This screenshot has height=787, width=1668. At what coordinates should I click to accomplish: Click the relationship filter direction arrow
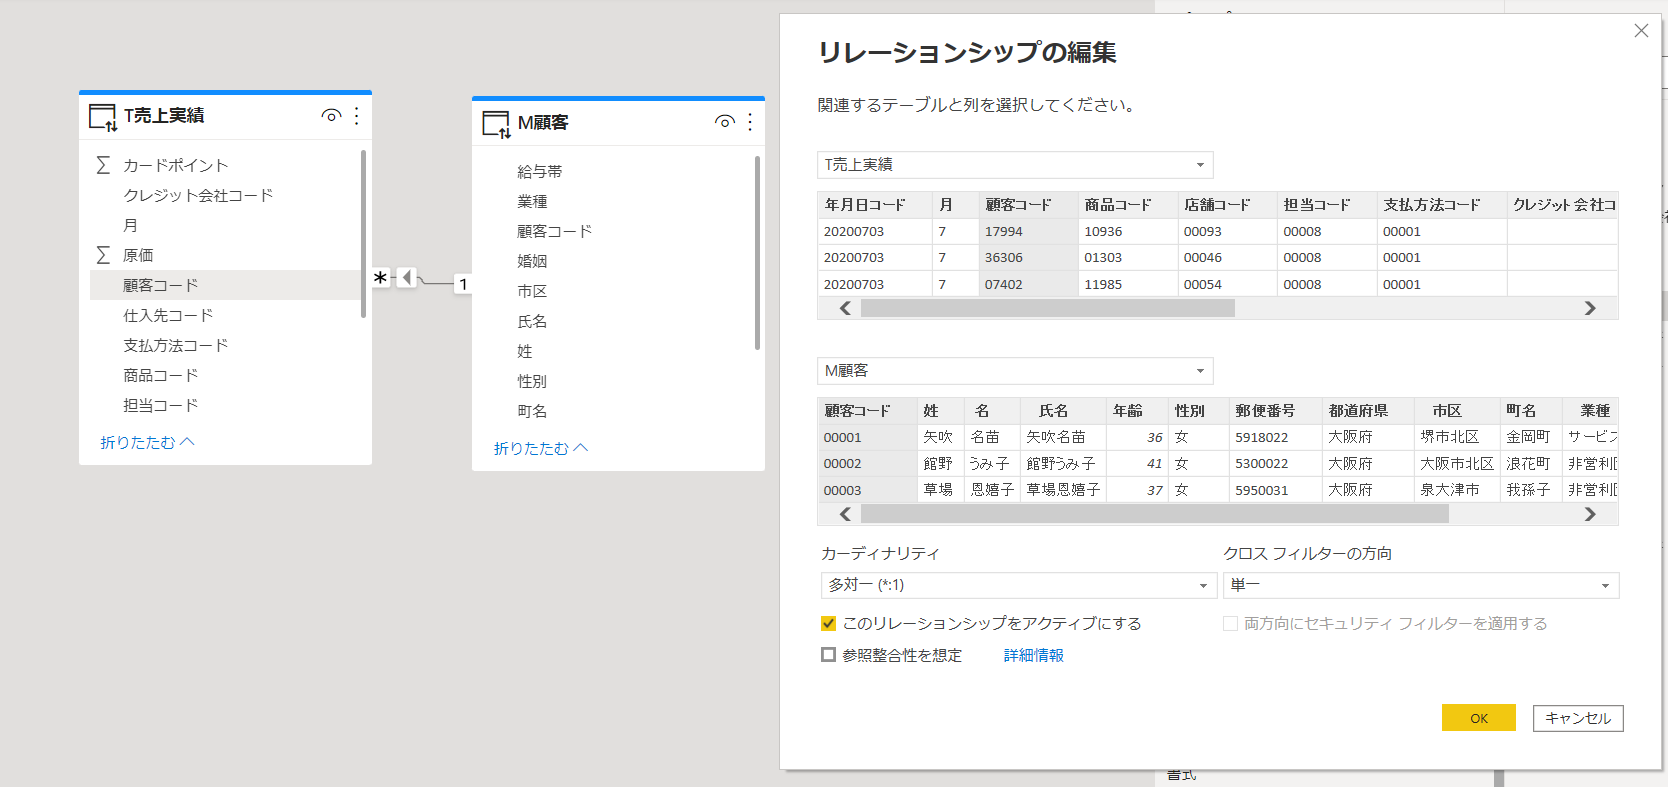pyautogui.click(x=406, y=277)
